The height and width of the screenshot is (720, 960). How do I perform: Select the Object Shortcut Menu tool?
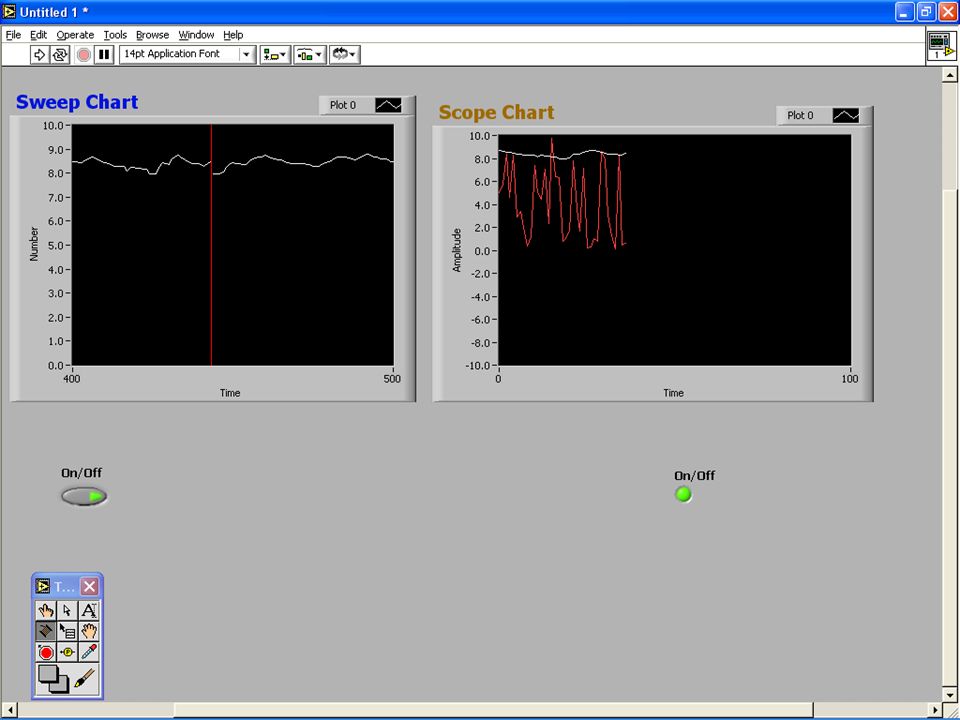pos(67,631)
